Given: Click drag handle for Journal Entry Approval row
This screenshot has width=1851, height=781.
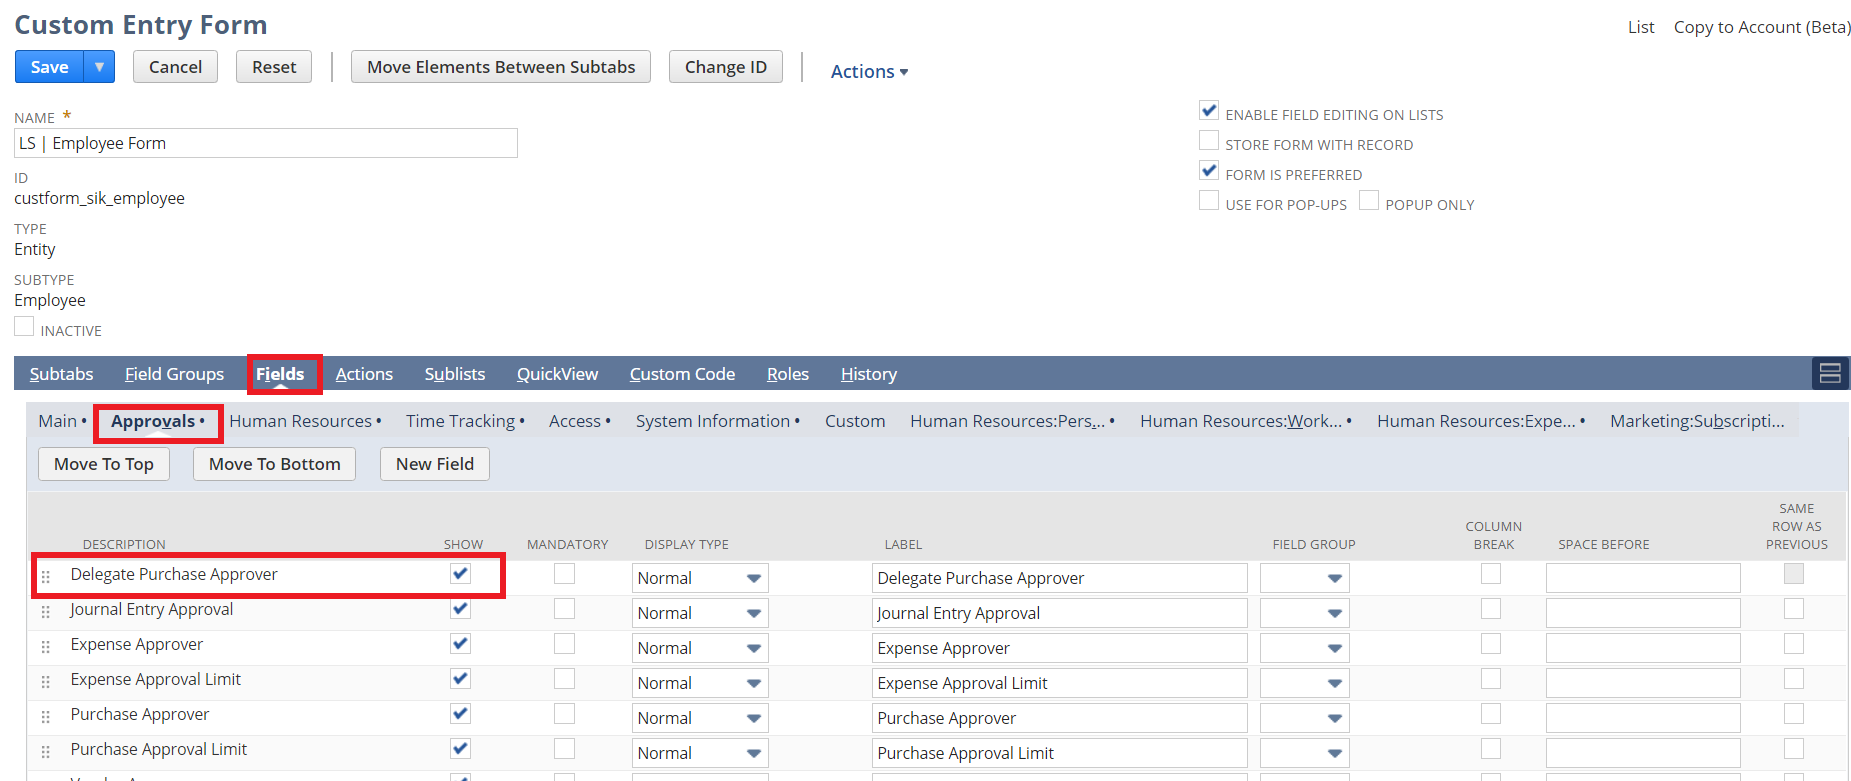Looking at the screenshot, I should [46, 612].
